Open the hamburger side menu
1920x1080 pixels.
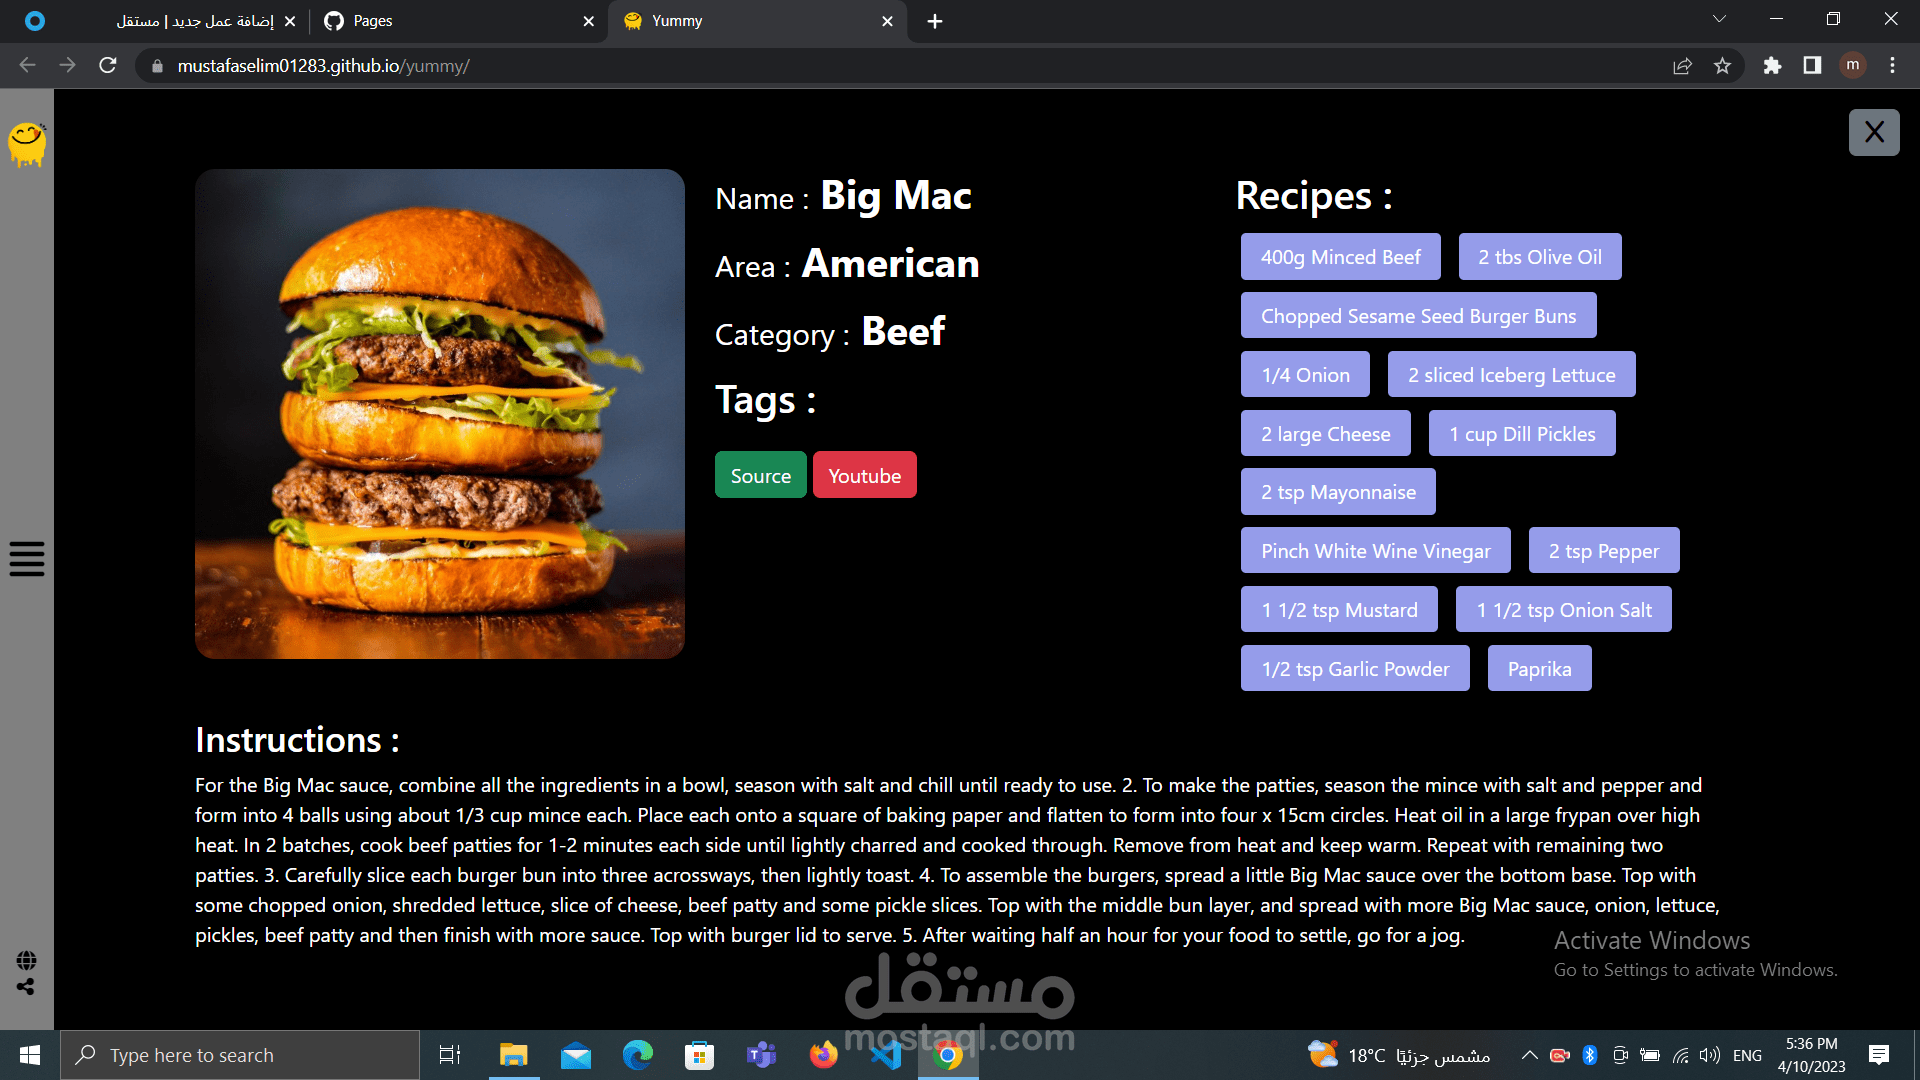[27, 559]
